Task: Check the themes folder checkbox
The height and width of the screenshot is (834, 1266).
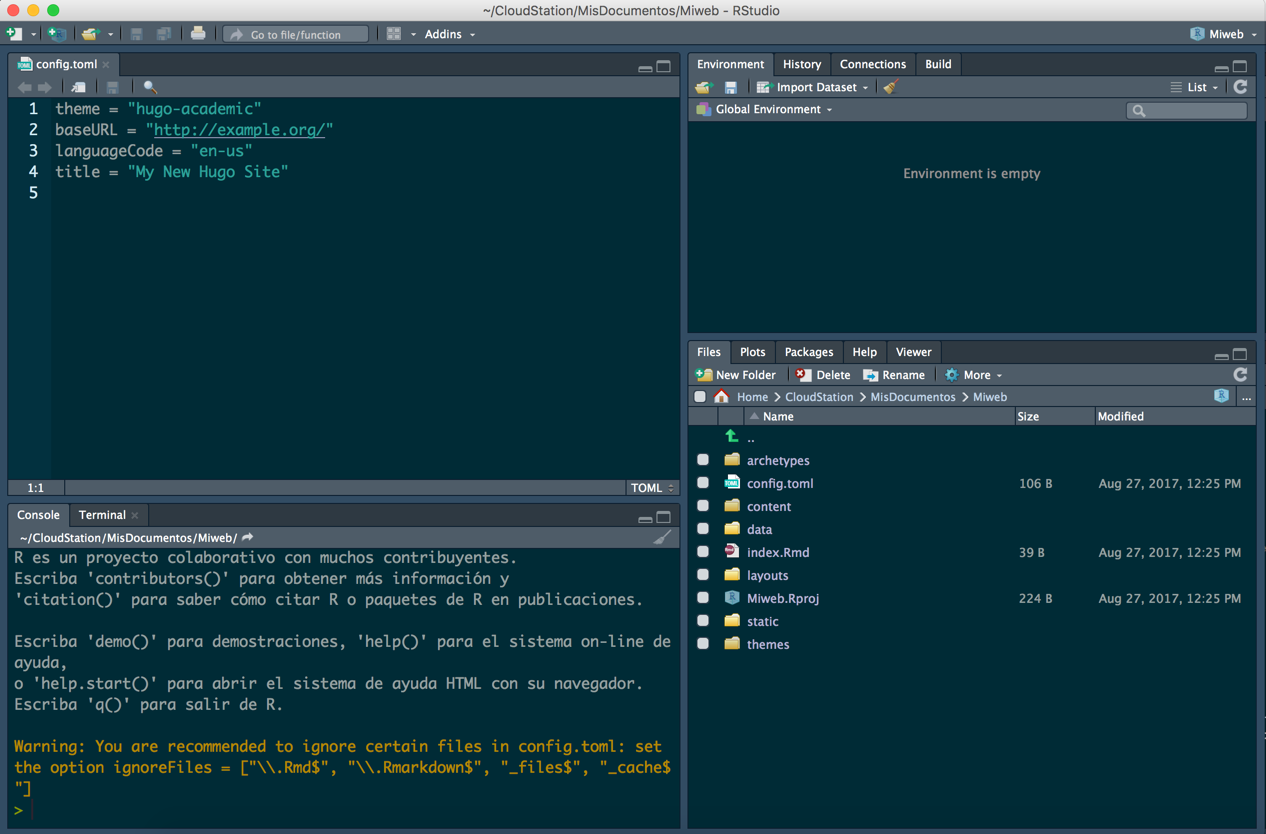Action: 703,644
